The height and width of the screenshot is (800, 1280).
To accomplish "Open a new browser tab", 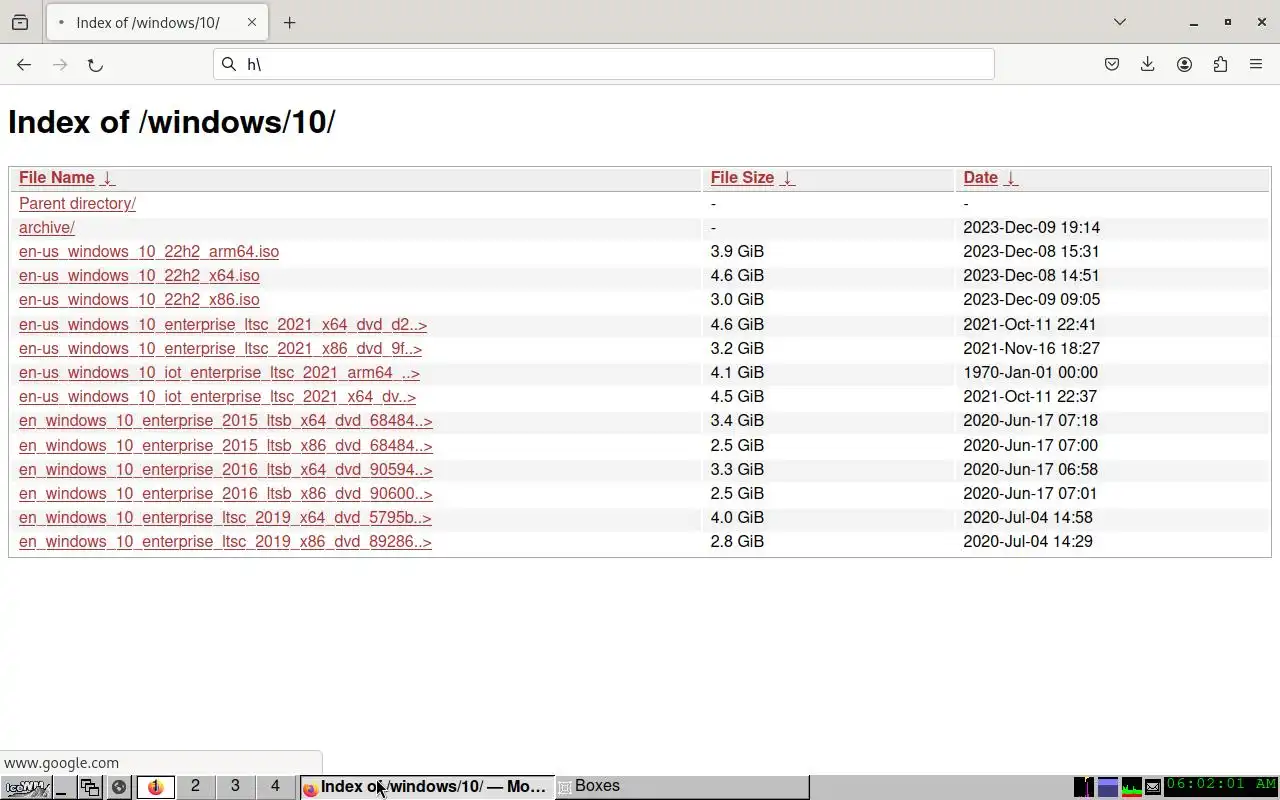I will pyautogui.click(x=289, y=22).
